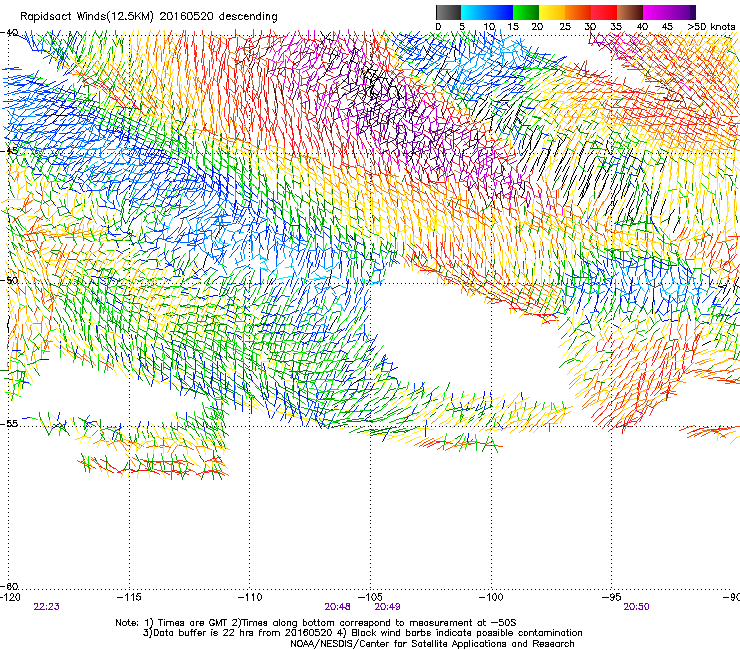The width and height of the screenshot is (740, 650).
Task: Click the '-60' latitude axis label
Action: point(9,586)
